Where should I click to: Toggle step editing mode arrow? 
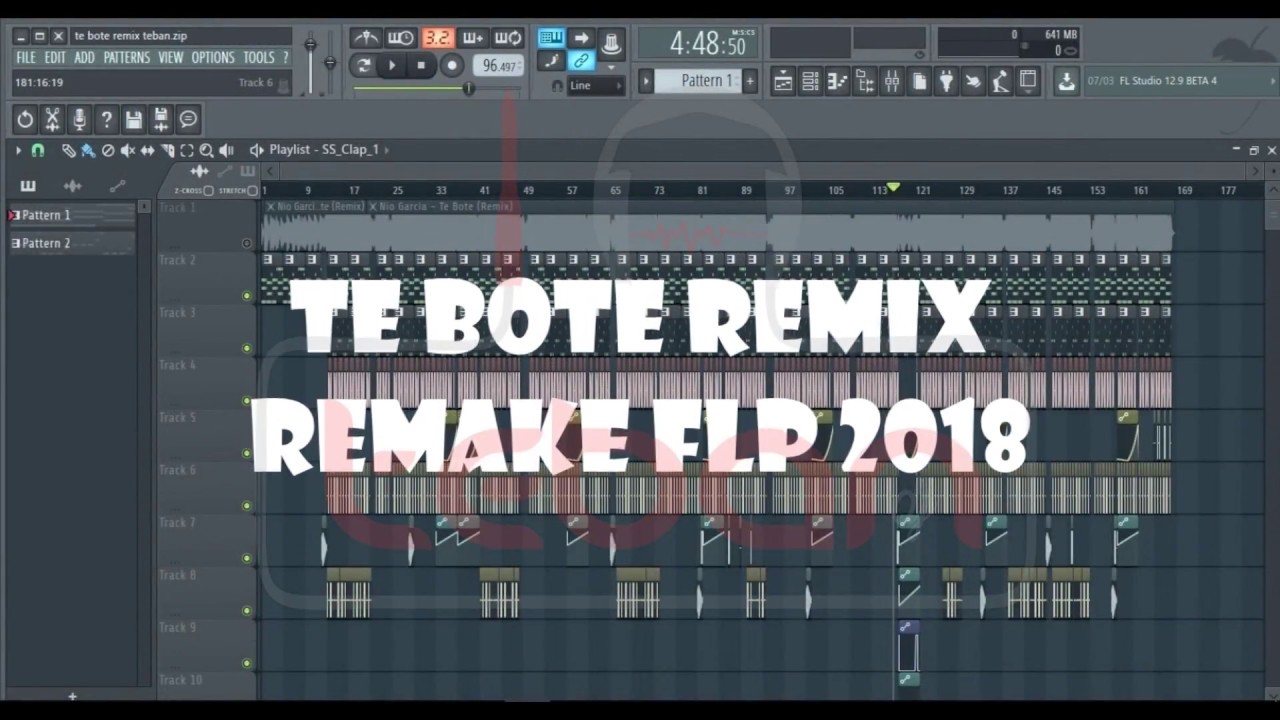click(x=581, y=38)
